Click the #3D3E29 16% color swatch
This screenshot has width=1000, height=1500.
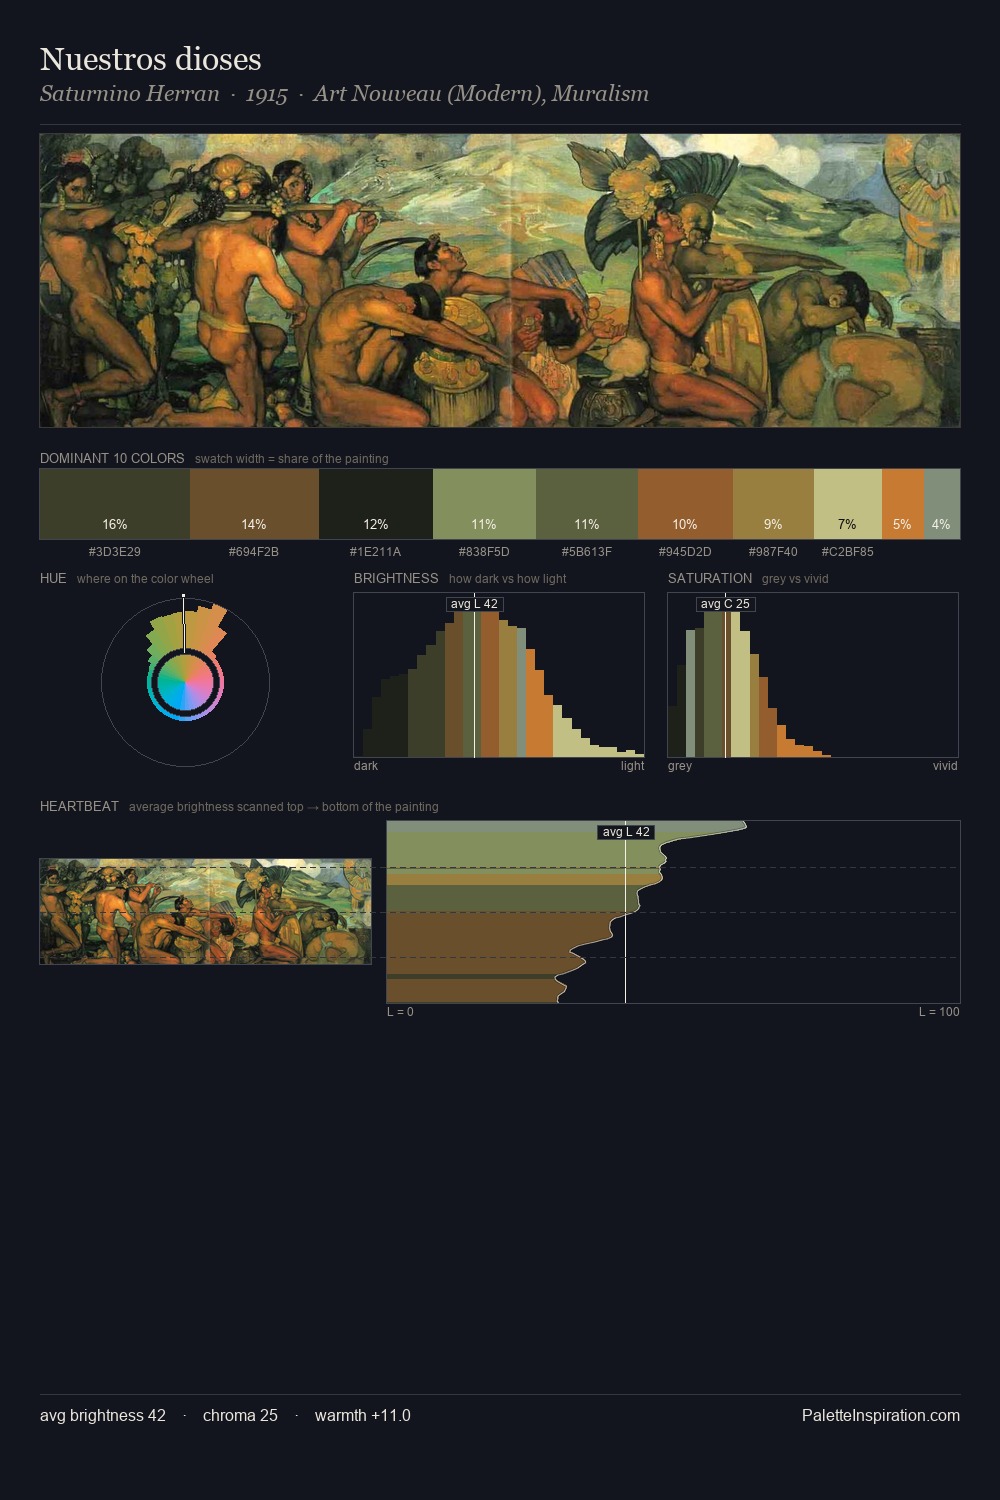click(115, 504)
